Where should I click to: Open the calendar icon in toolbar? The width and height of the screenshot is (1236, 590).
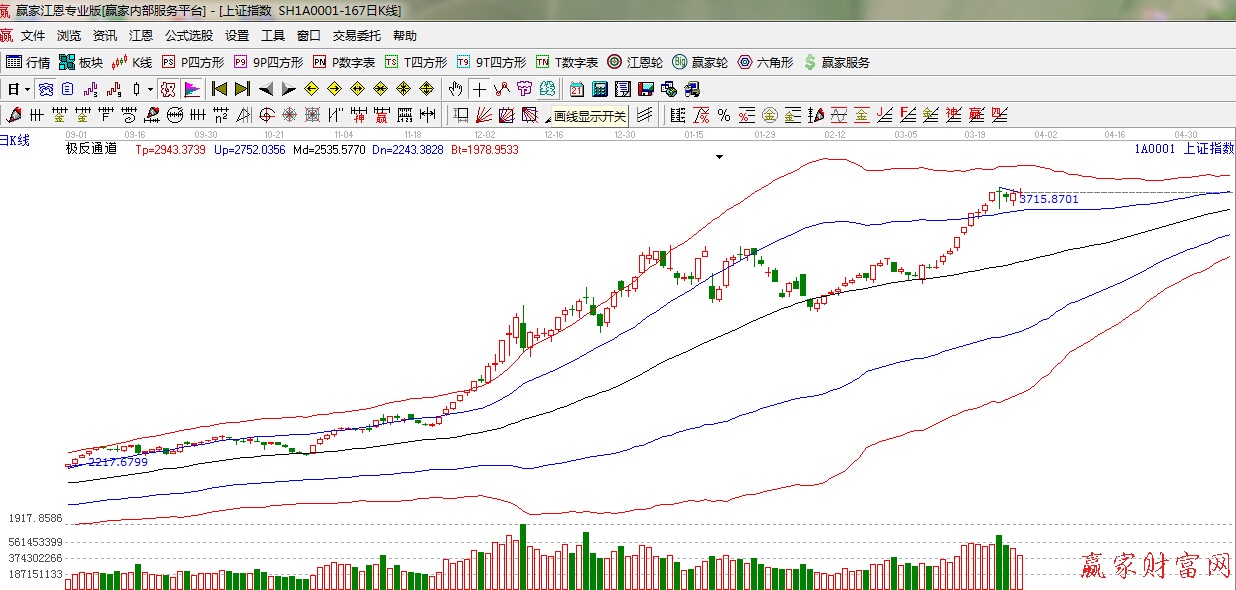(x=577, y=89)
